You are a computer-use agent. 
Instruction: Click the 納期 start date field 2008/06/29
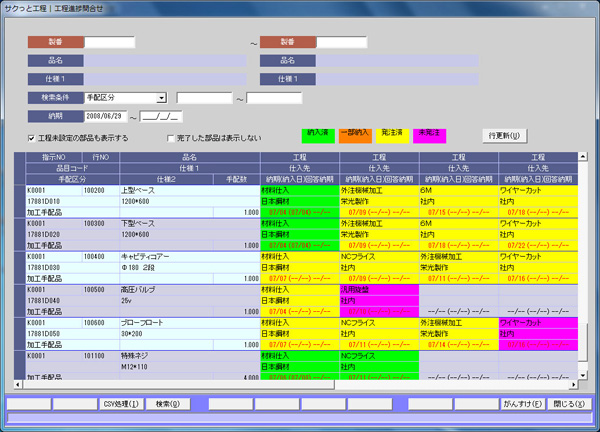pos(106,116)
